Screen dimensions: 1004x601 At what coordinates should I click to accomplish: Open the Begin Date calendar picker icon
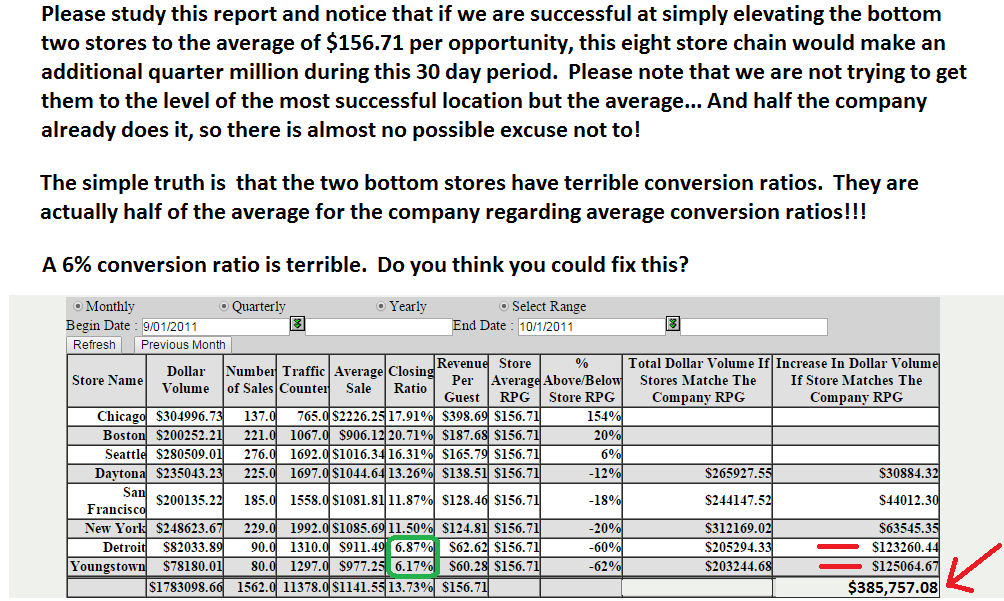(x=297, y=324)
